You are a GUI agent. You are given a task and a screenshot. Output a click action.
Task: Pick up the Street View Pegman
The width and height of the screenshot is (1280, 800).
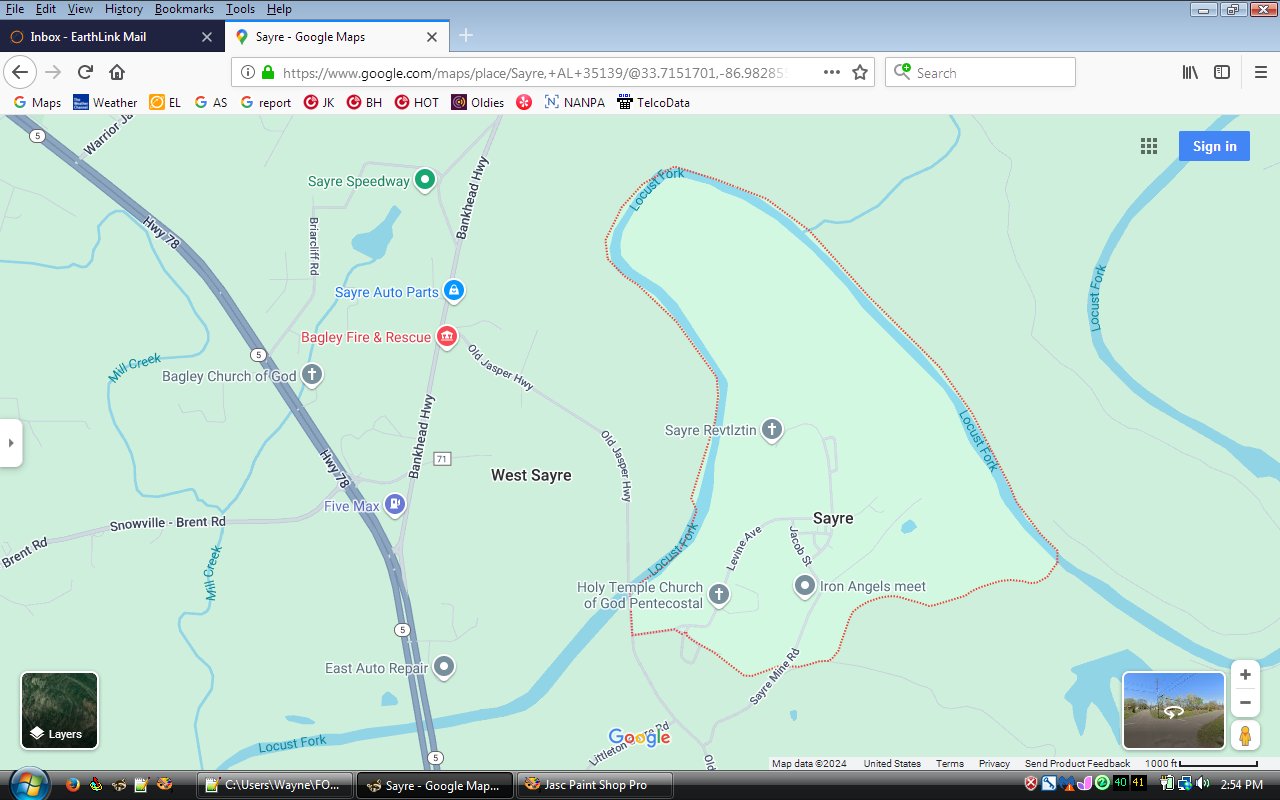click(1245, 735)
